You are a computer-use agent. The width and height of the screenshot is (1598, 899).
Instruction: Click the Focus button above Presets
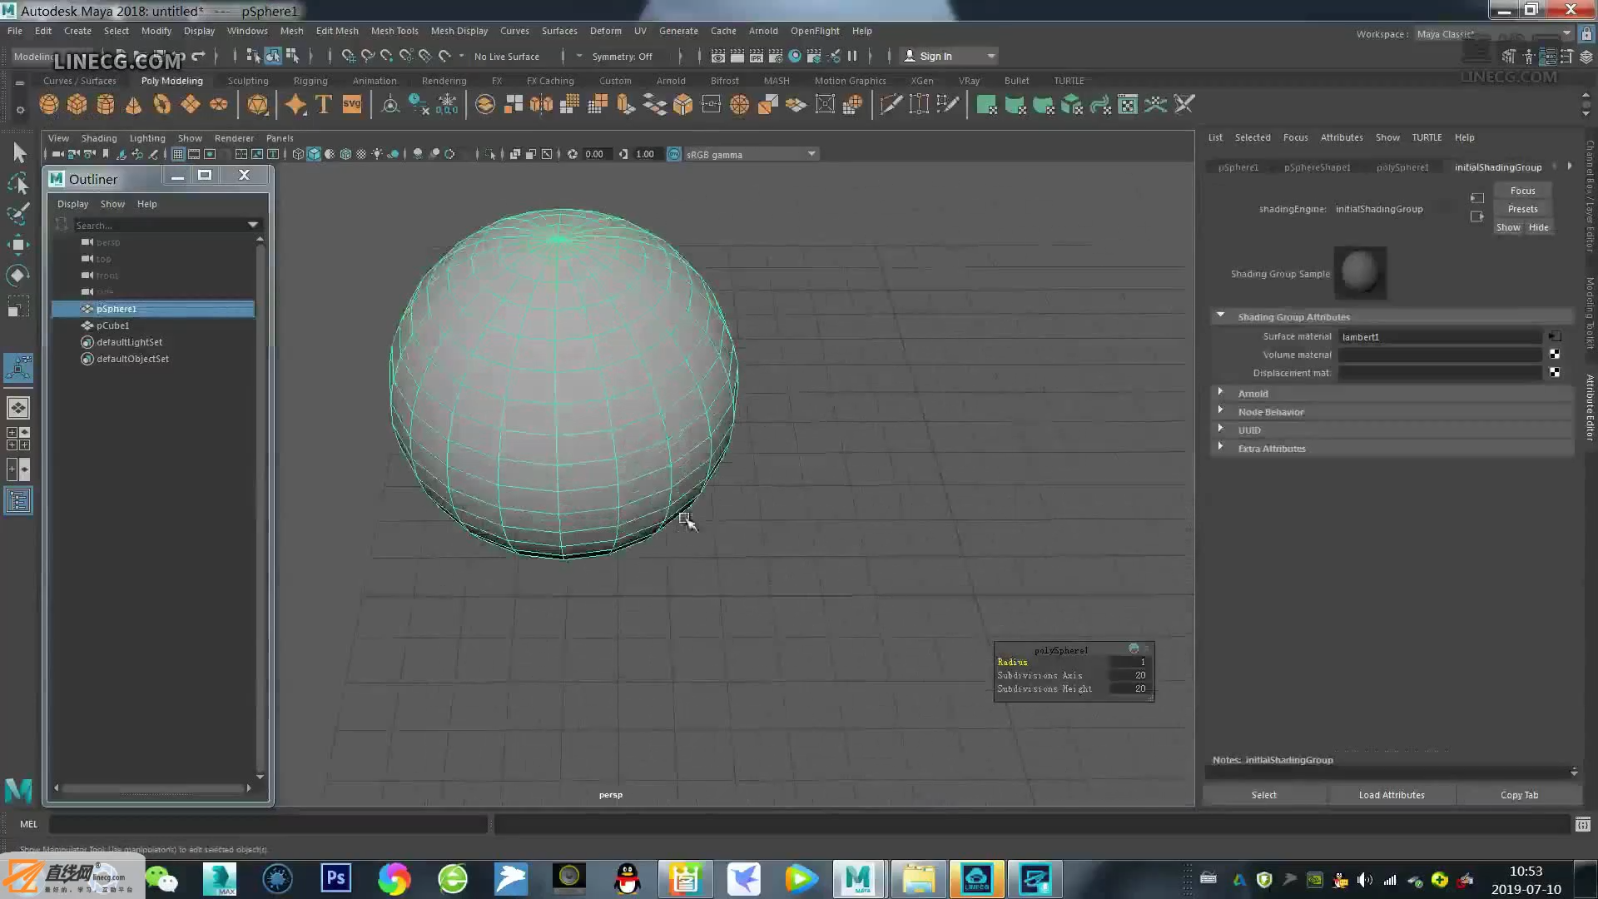pyautogui.click(x=1522, y=190)
